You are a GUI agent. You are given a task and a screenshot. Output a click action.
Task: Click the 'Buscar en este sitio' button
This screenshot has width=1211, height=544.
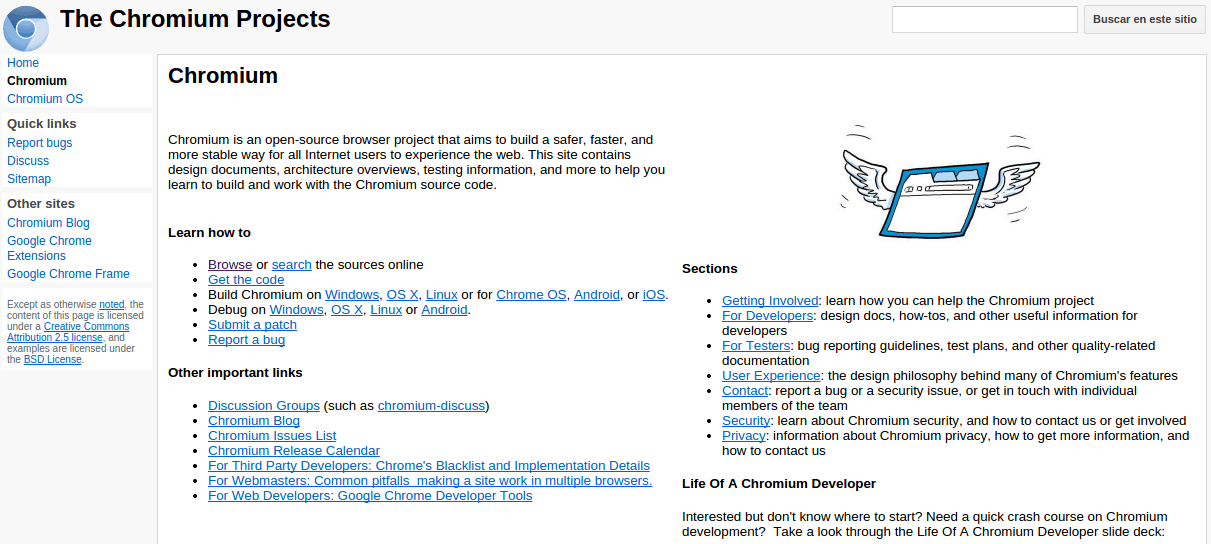tap(1144, 19)
